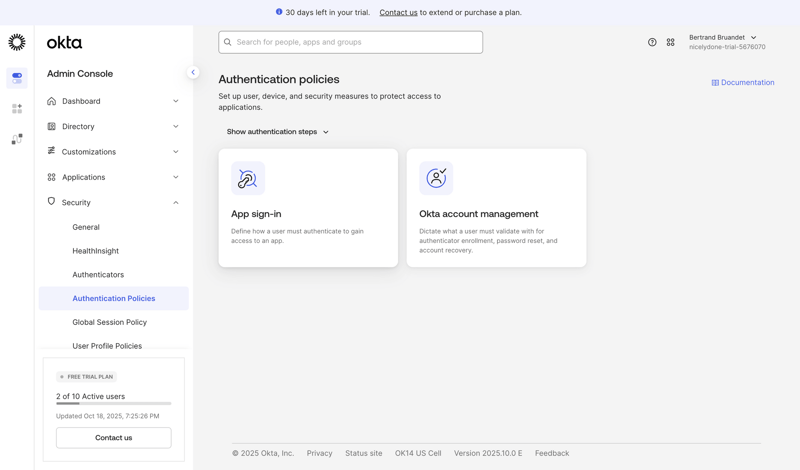Open the General security page
The width and height of the screenshot is (800, 470).
[86, 227]
